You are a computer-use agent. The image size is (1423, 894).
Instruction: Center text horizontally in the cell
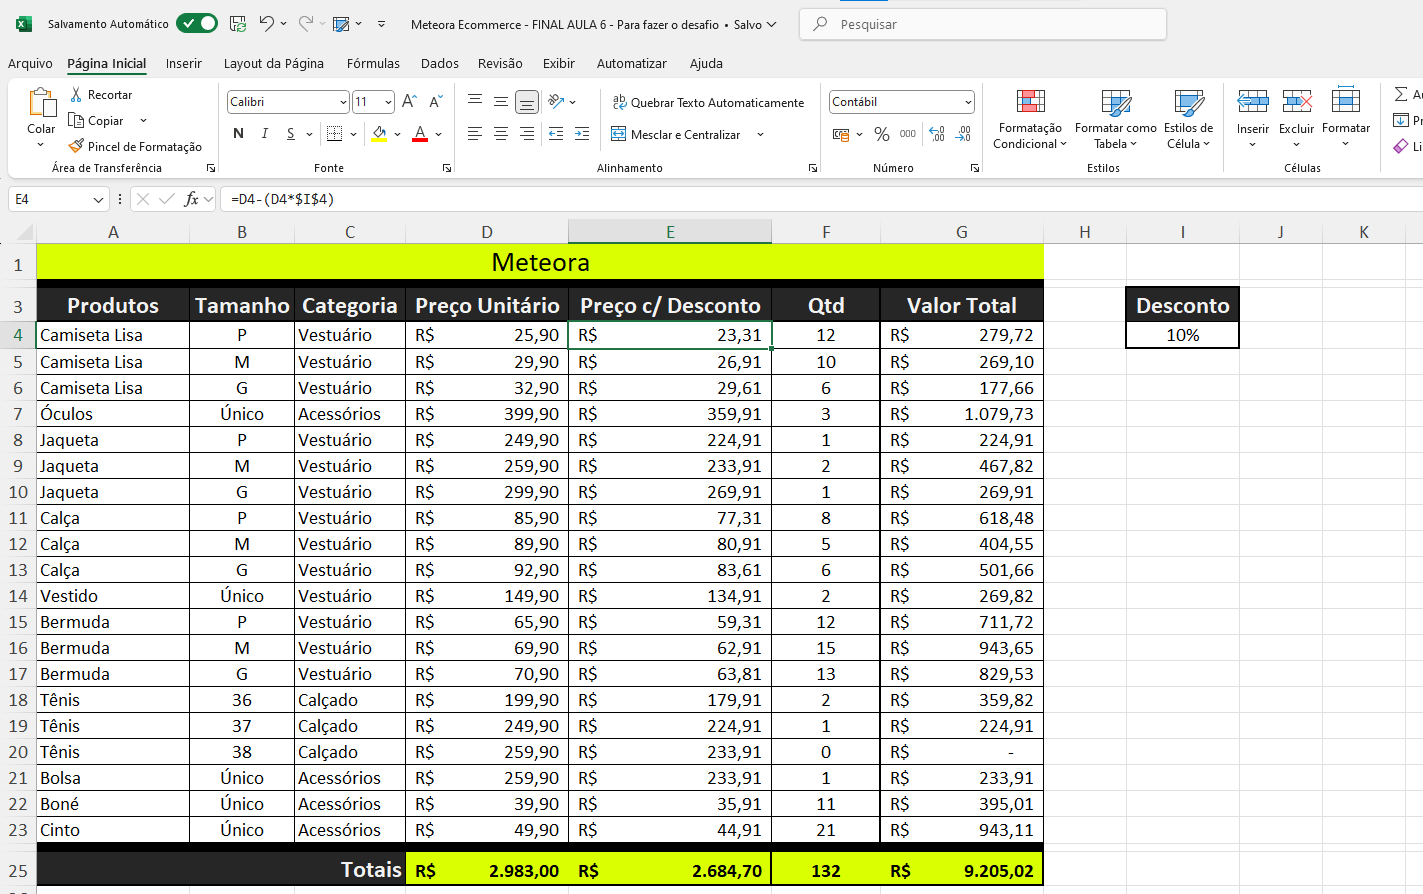click(501, 134)
